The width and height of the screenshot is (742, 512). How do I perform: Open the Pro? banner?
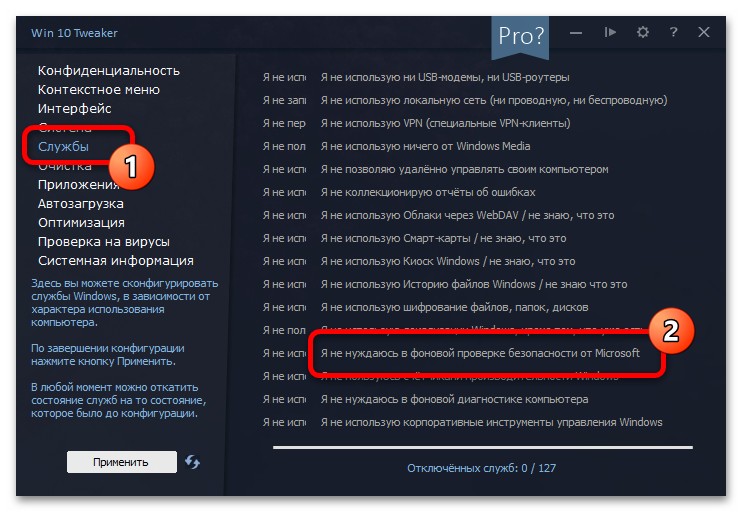point(520,36)
